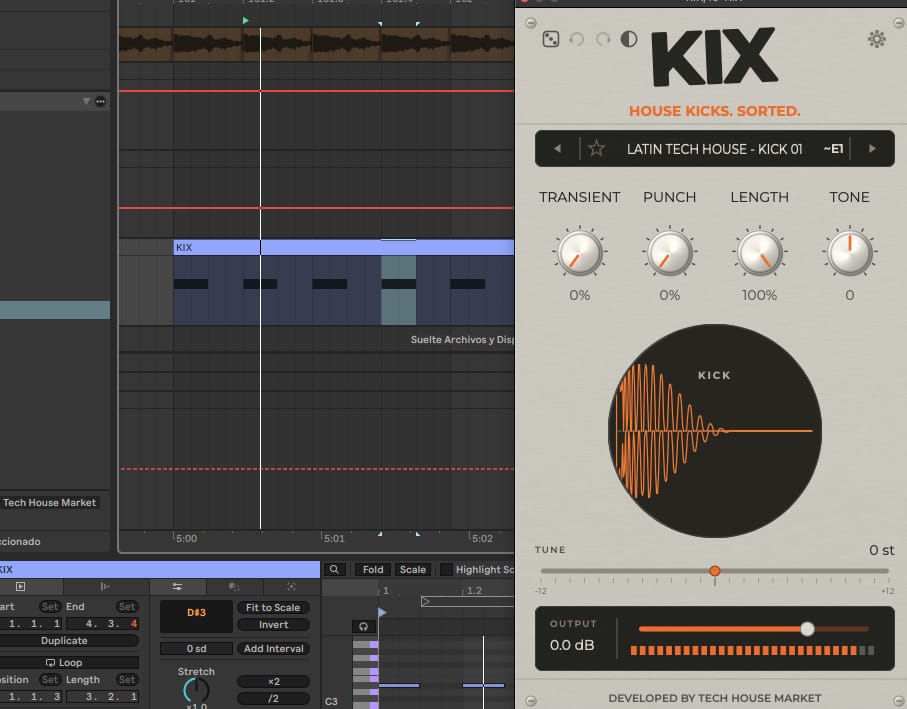Image resolution: width=907 pixels, height=709 pixels.
Task: Click the Set button next to End
Action: 127,607
